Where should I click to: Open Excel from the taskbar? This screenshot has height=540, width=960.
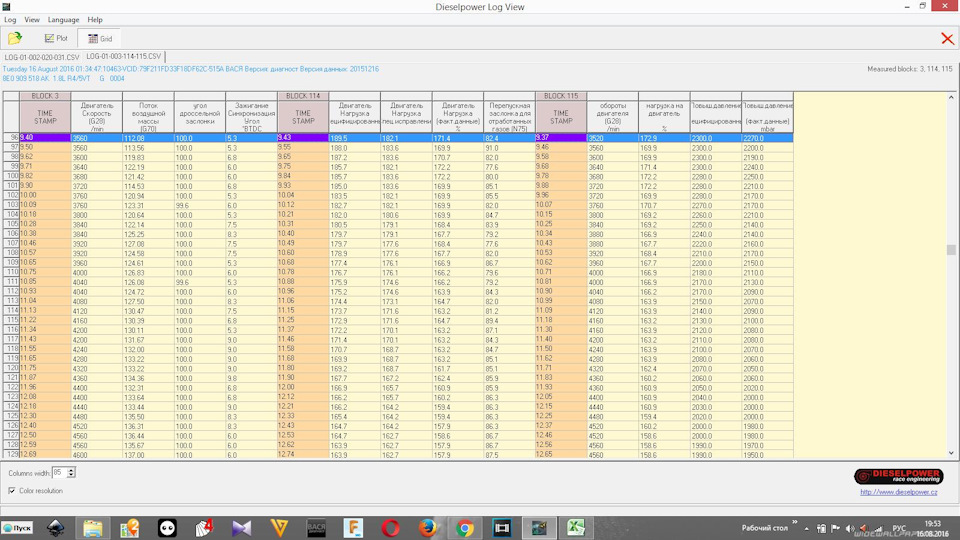point(576,527)
